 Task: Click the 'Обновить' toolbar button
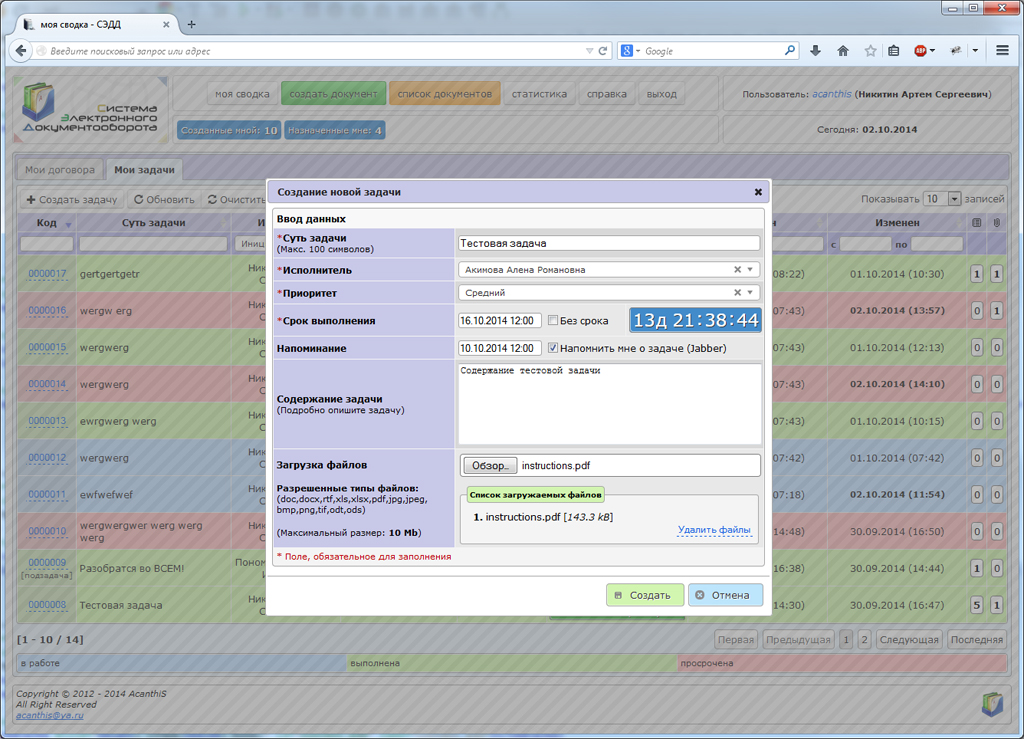165,199
